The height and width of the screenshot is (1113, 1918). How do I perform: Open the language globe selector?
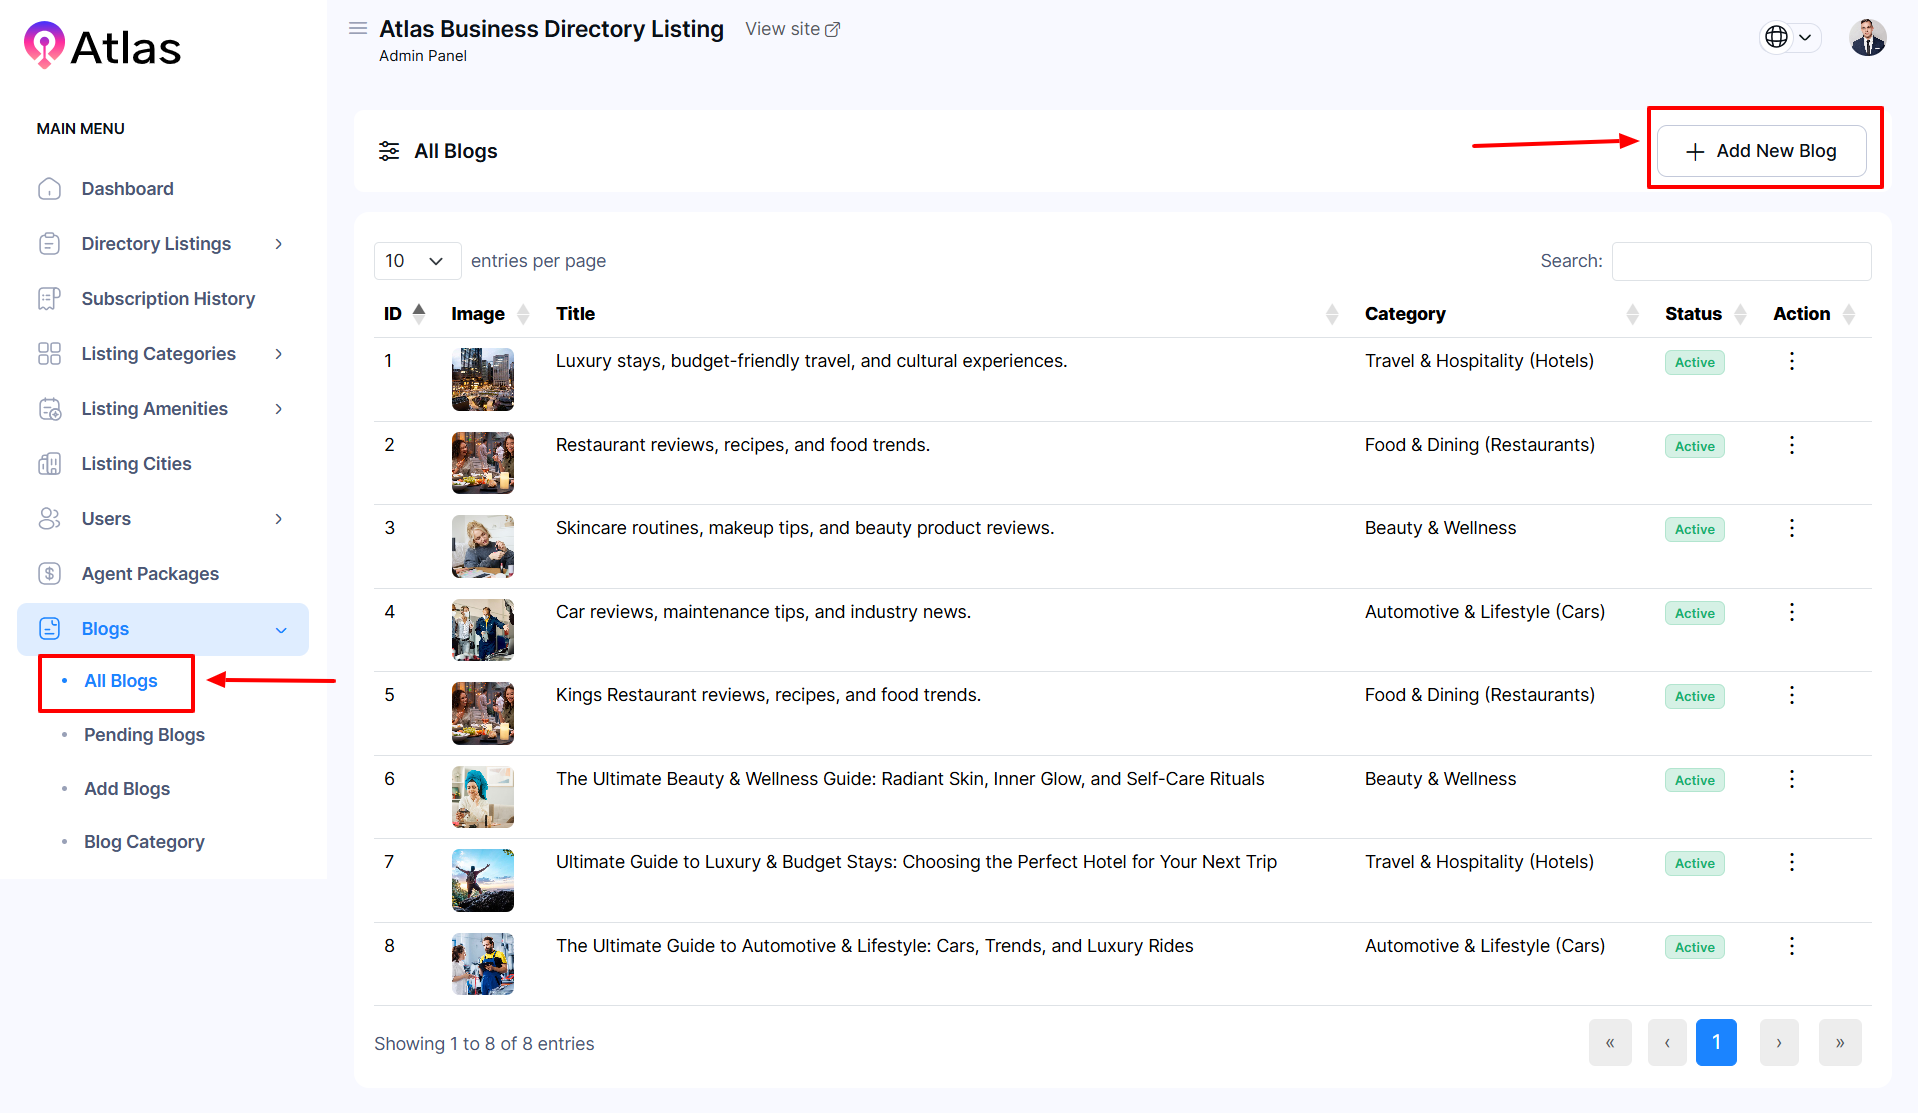pyautogui.click(x=1788, y=37)
